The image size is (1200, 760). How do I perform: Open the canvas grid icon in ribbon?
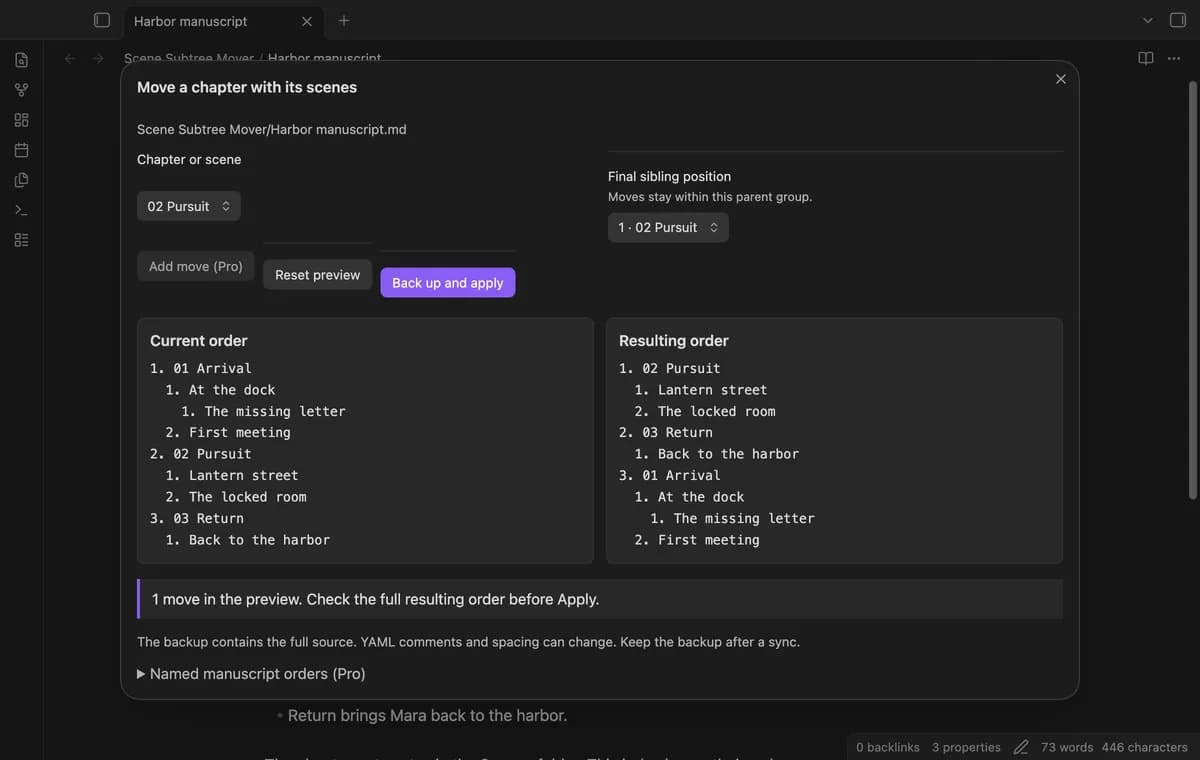(x=21, y=120)
